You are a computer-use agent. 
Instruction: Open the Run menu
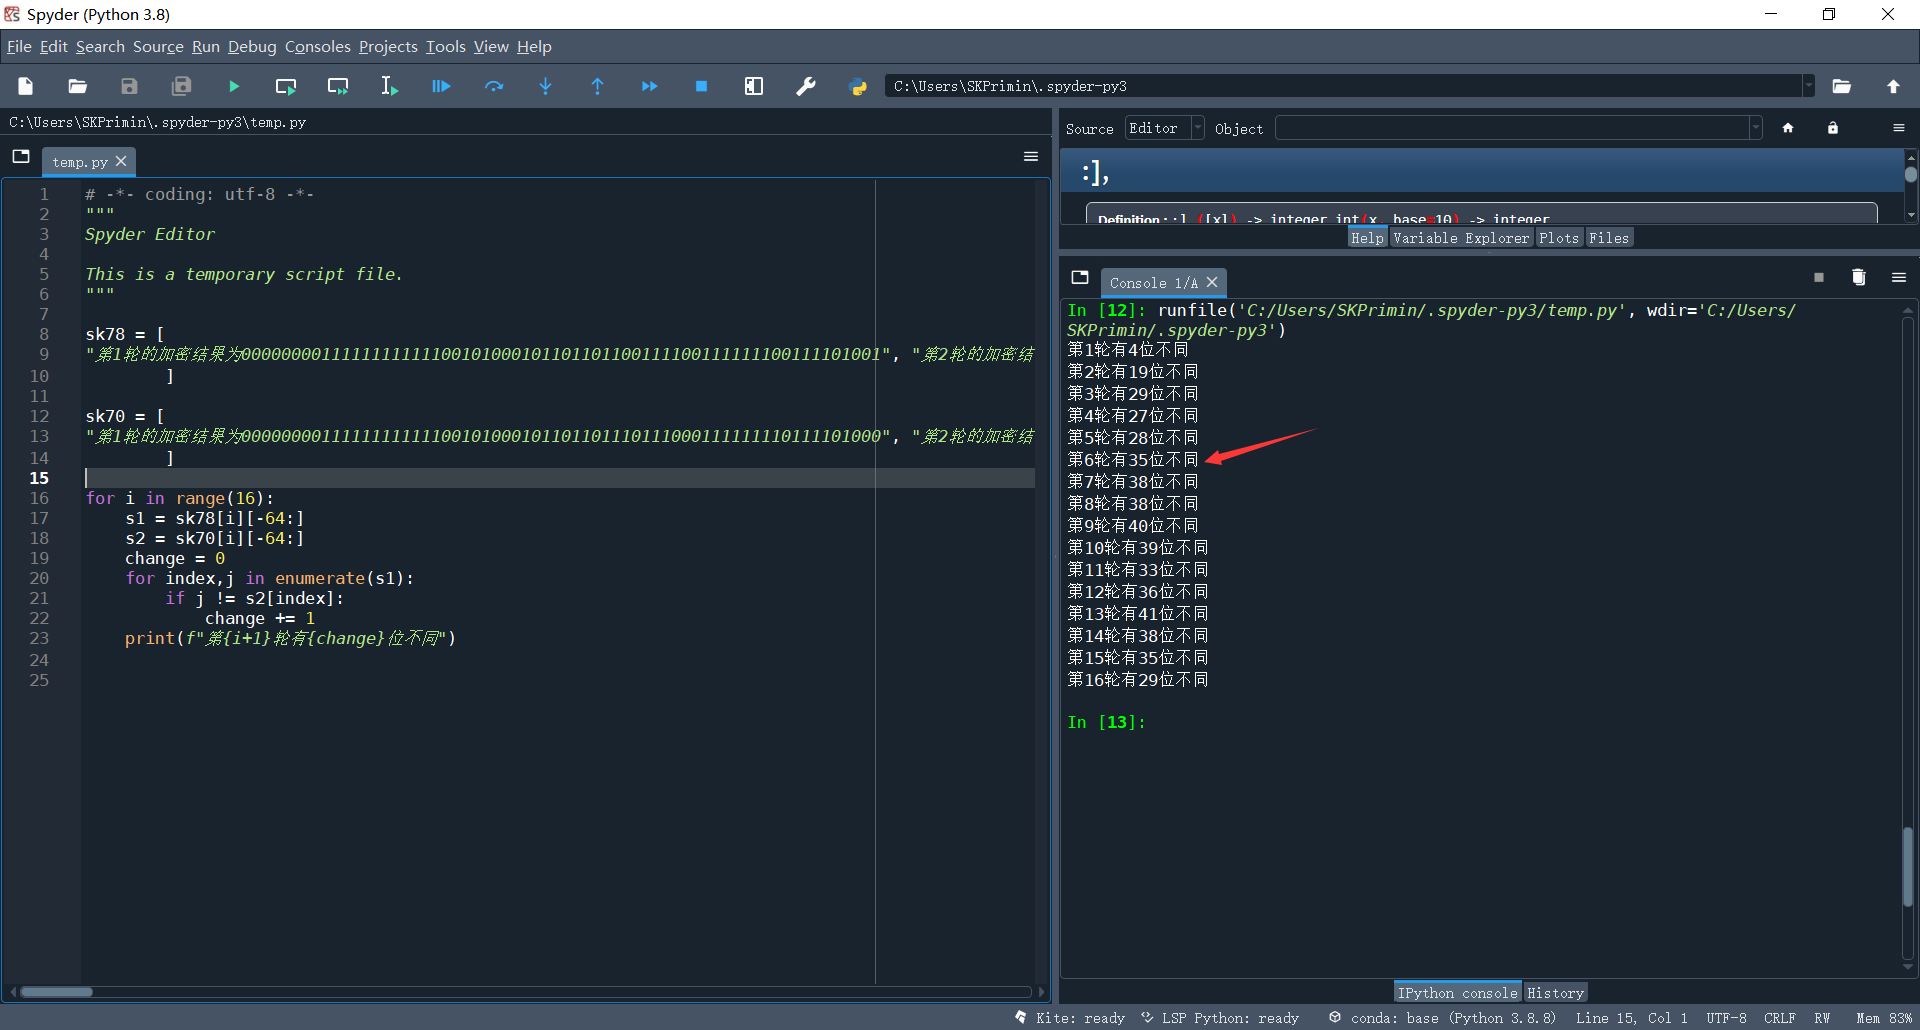click(x=206, y=46)
